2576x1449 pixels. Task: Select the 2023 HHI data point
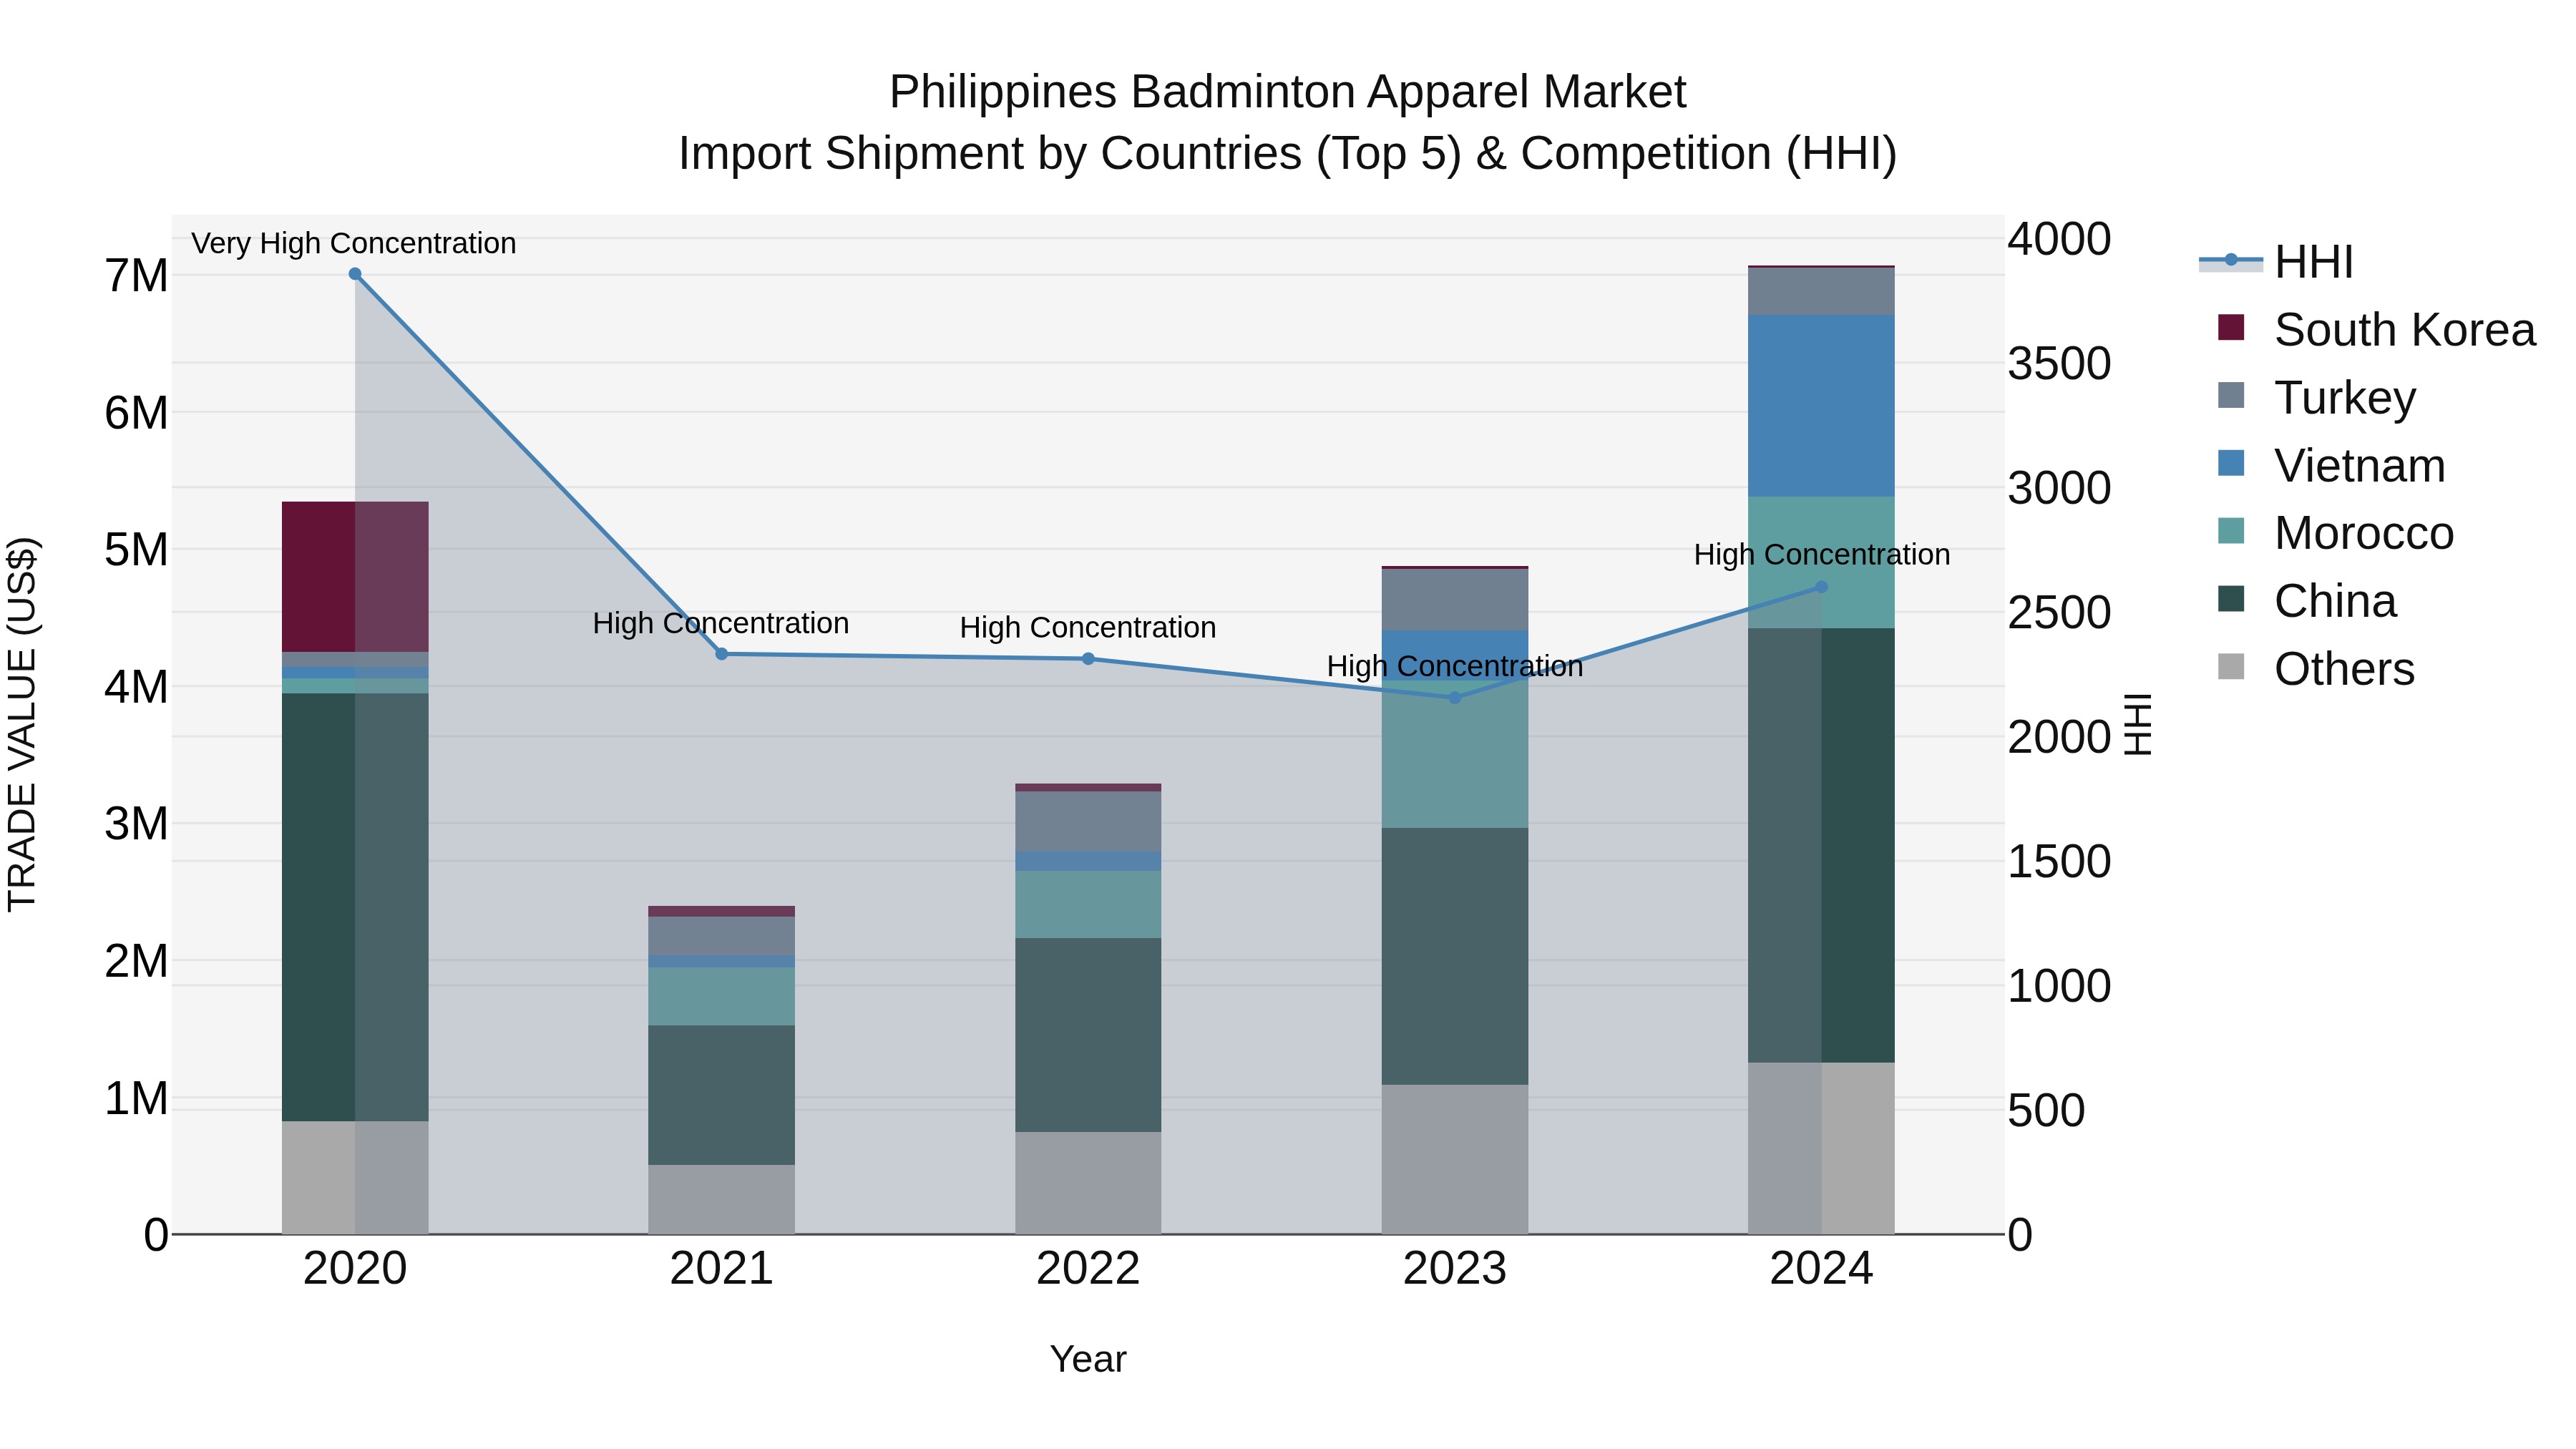pyautogui.click(x=1455, y=698)
